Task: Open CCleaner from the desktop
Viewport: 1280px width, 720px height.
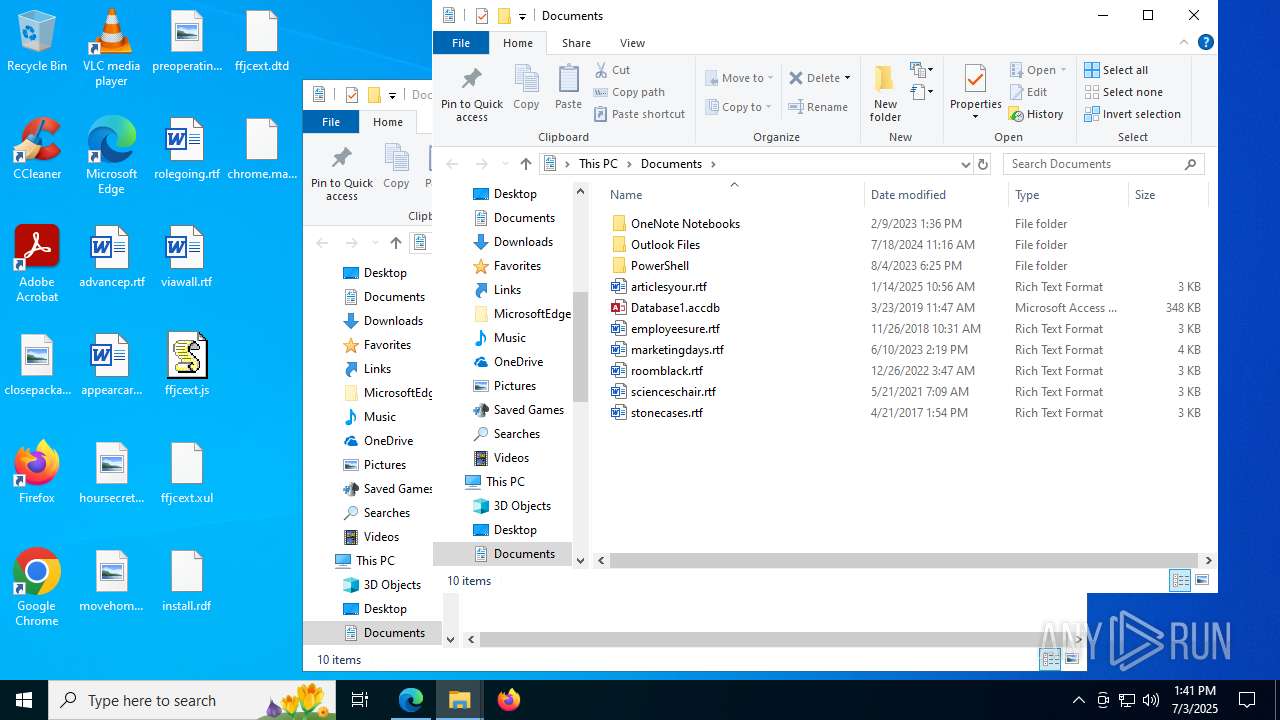Action: coord(37,150)
